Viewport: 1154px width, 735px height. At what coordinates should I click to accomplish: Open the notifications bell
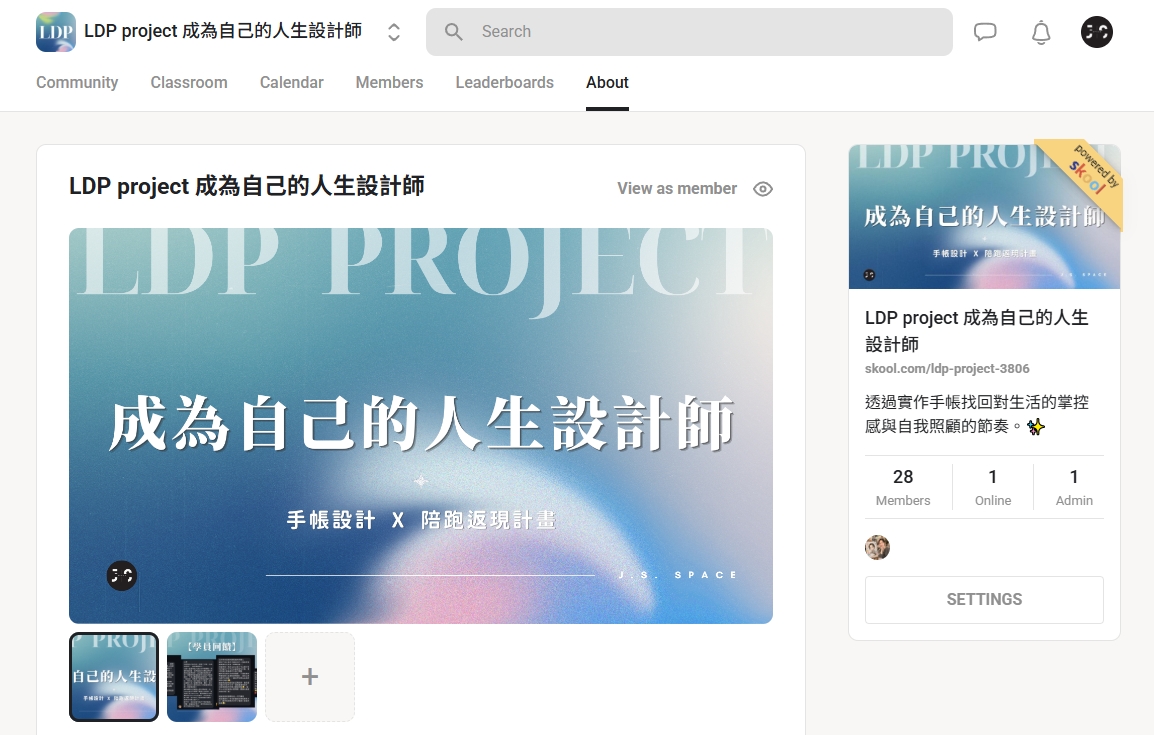coord(1041,32)
